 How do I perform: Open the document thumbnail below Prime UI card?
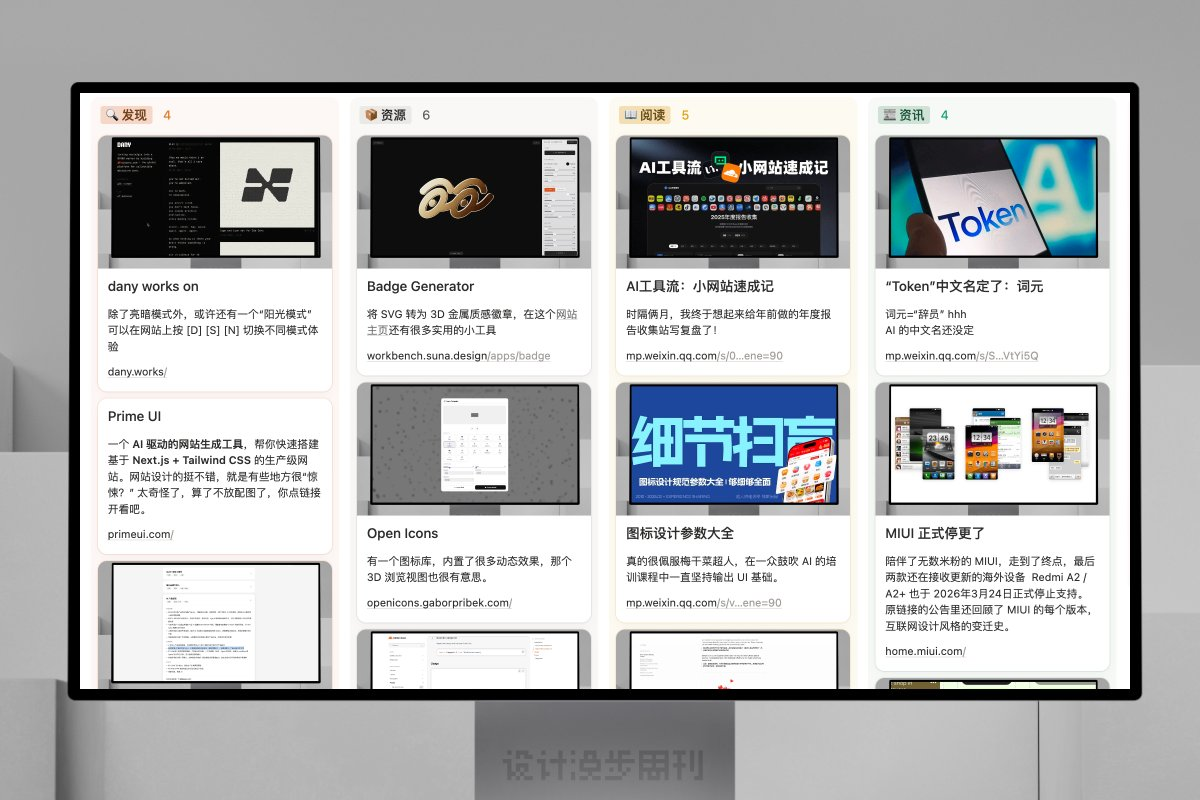click(215, 625)
